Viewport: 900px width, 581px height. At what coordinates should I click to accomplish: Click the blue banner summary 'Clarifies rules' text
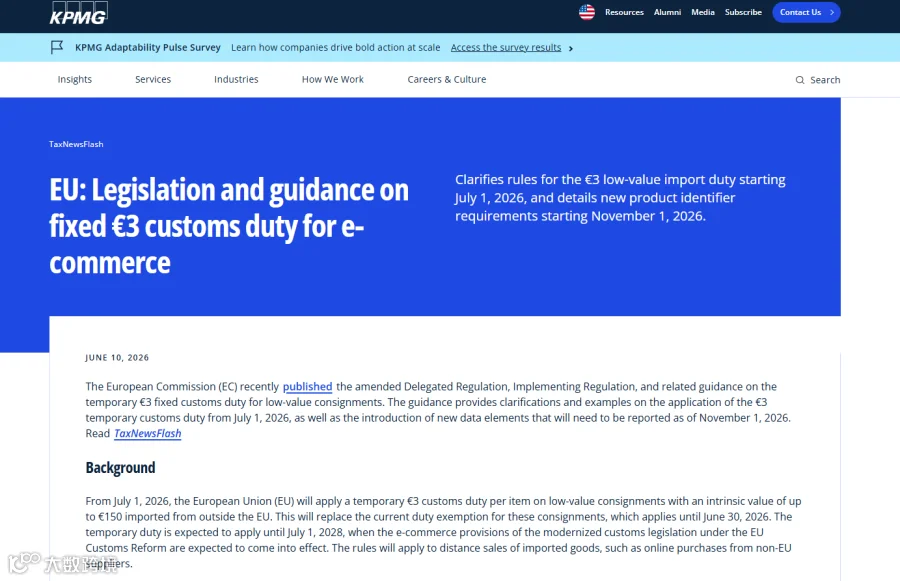tap(620, 198)
